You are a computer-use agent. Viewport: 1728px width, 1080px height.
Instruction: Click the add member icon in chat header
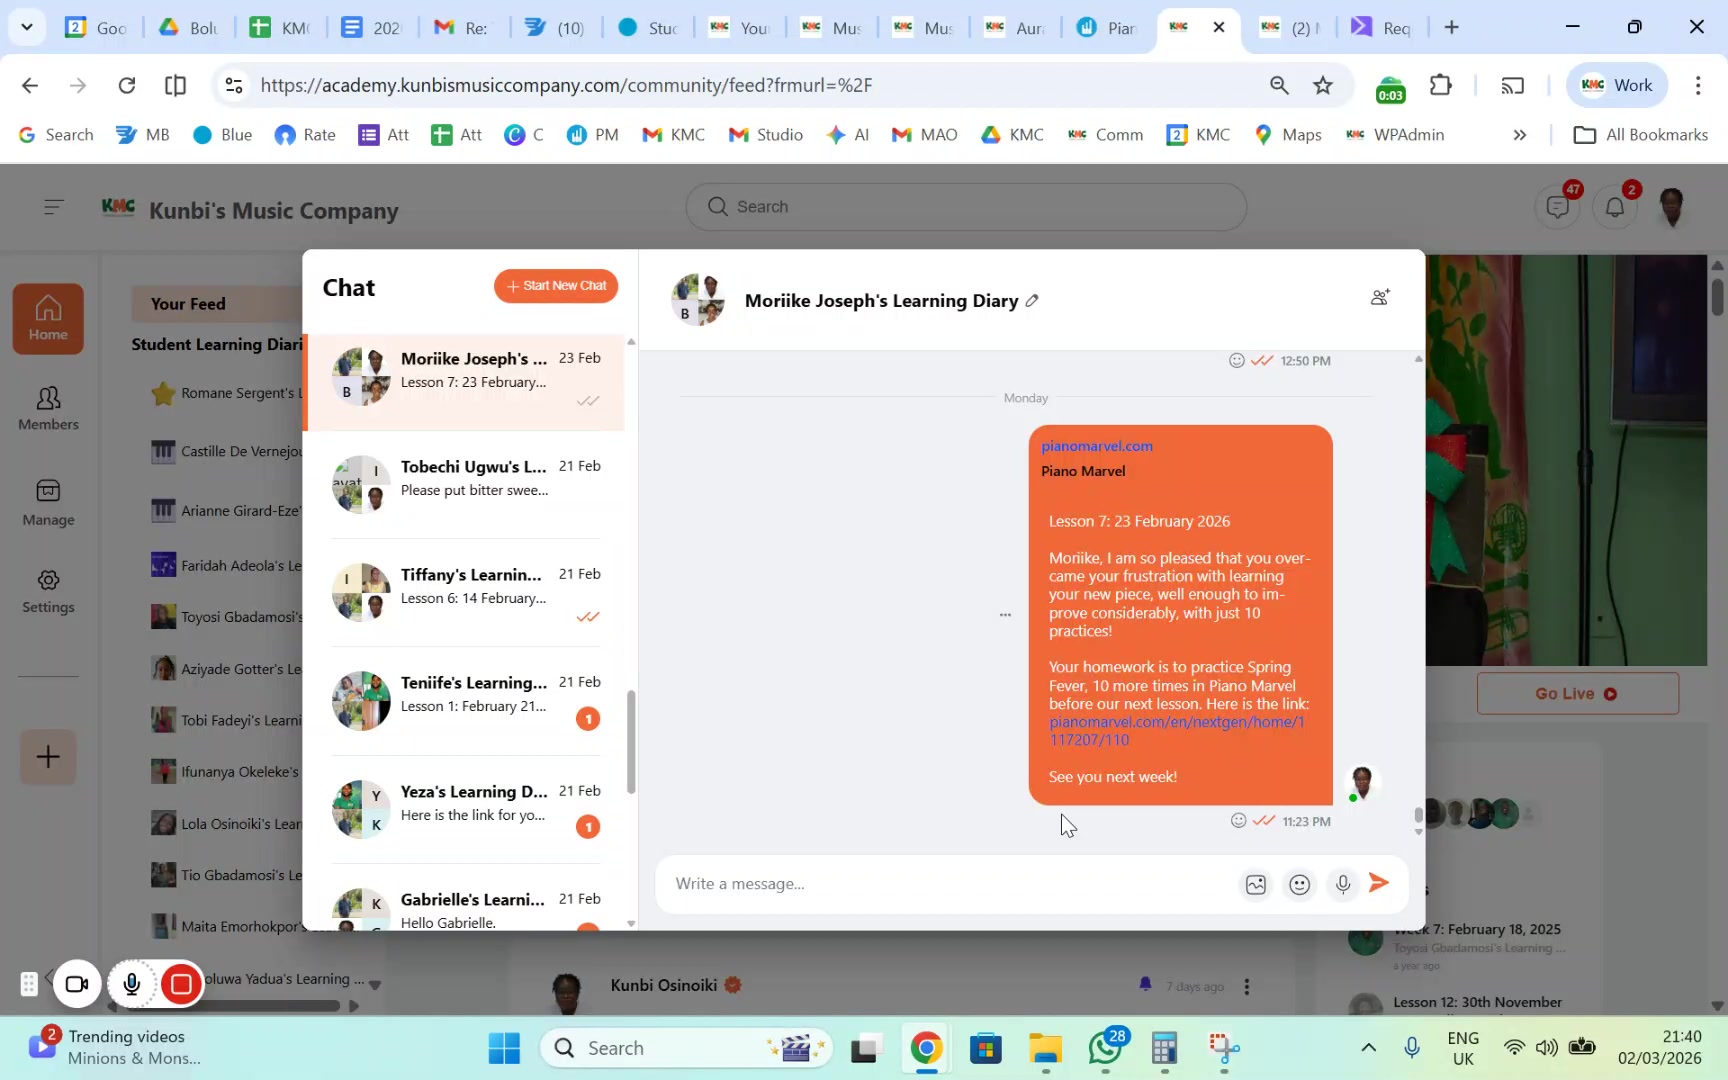click(x=1380, y=297)
